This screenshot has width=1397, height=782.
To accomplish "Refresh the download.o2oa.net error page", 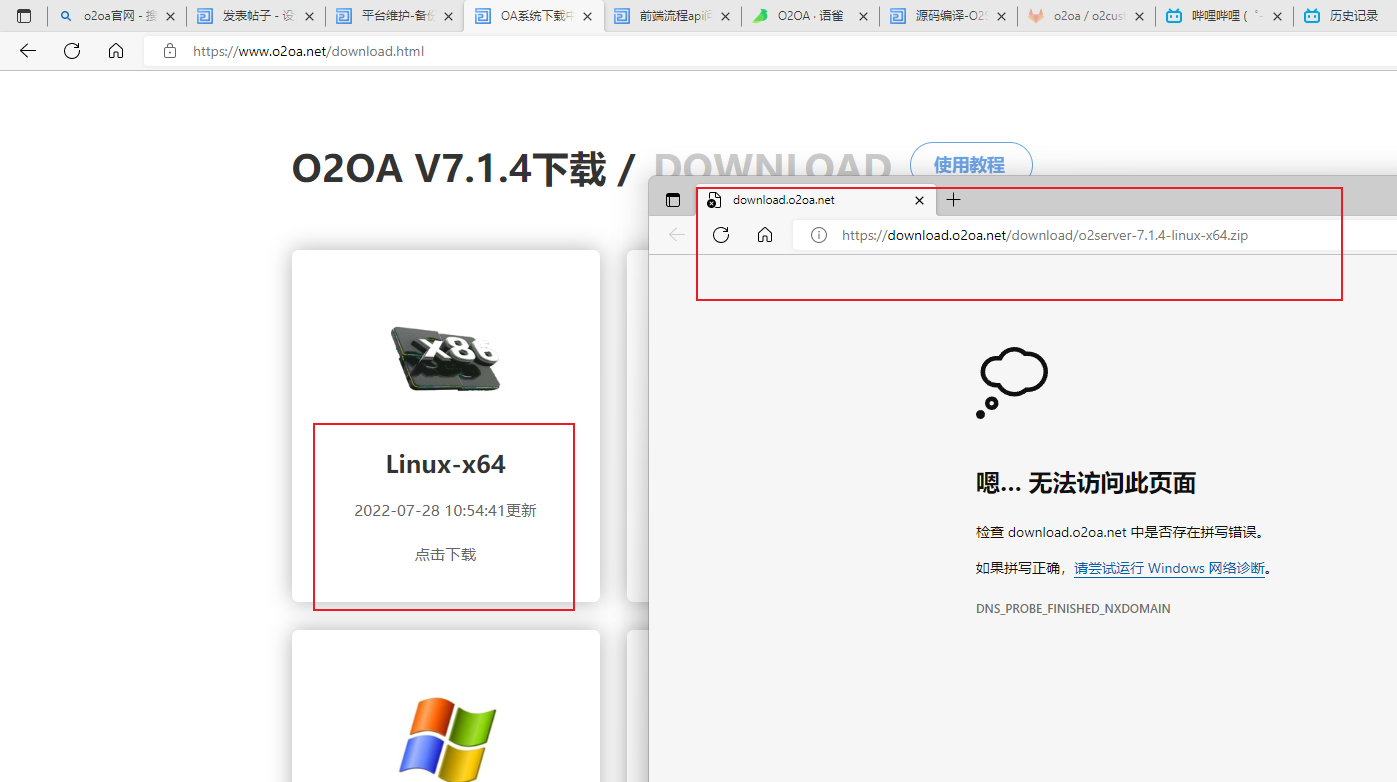I will point(721,235).
